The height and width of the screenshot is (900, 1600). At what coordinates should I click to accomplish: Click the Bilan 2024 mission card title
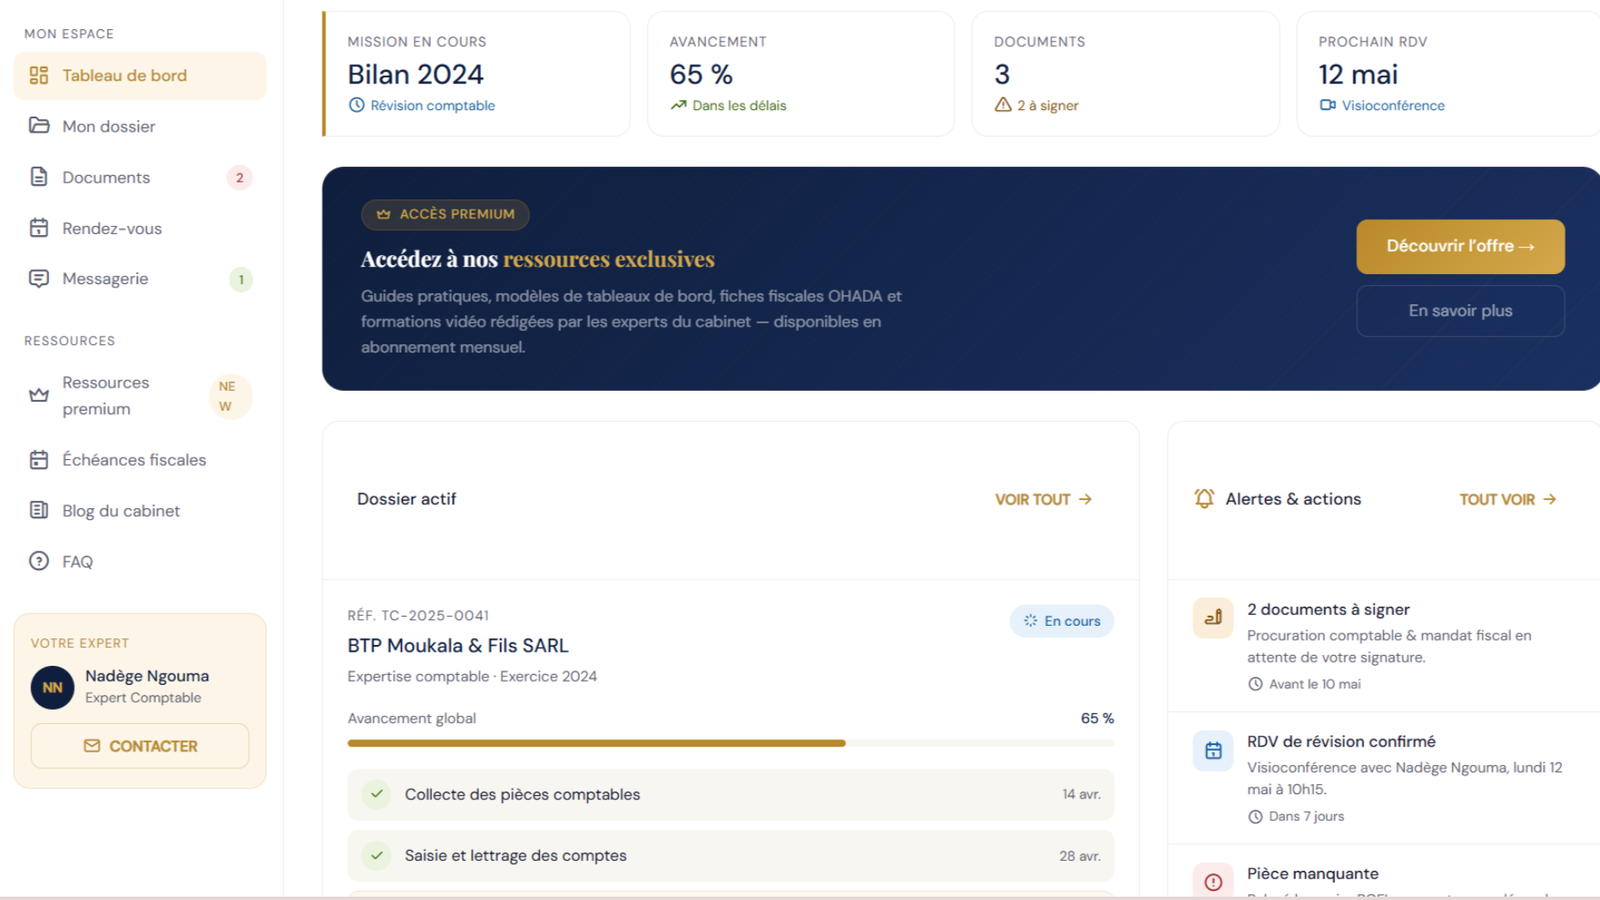click(415, 75)
